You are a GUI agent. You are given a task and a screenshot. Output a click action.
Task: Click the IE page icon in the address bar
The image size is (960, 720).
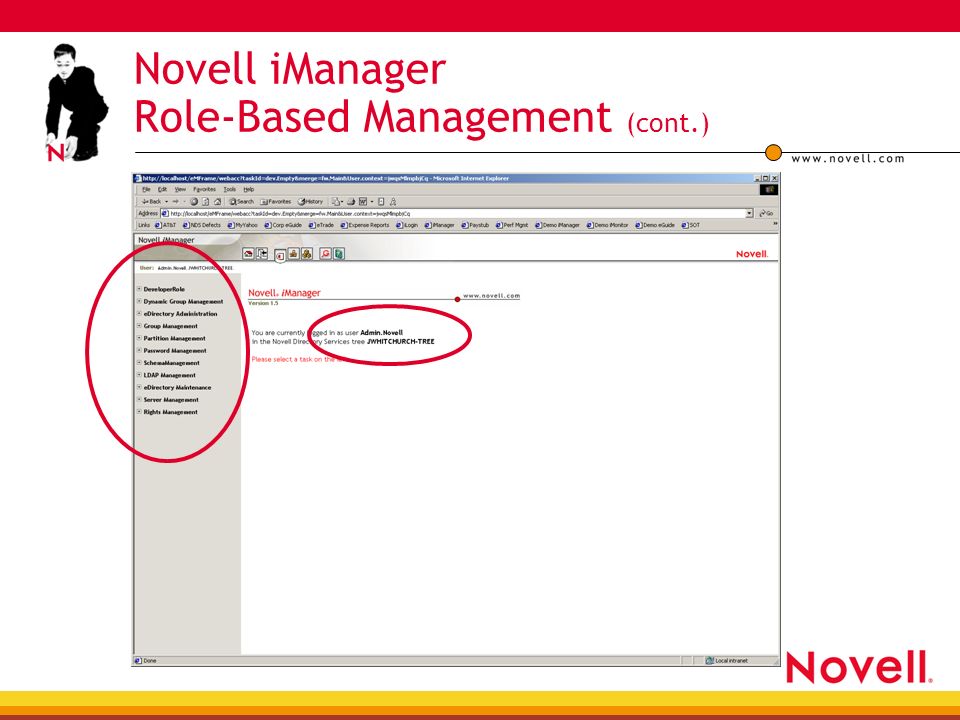point(165,214)
